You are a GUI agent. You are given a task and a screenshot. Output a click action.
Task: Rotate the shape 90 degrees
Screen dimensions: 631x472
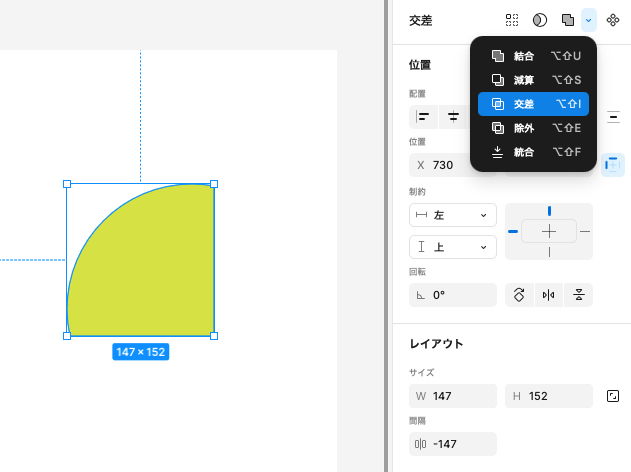pyautogui.click(x=519, y=295)
